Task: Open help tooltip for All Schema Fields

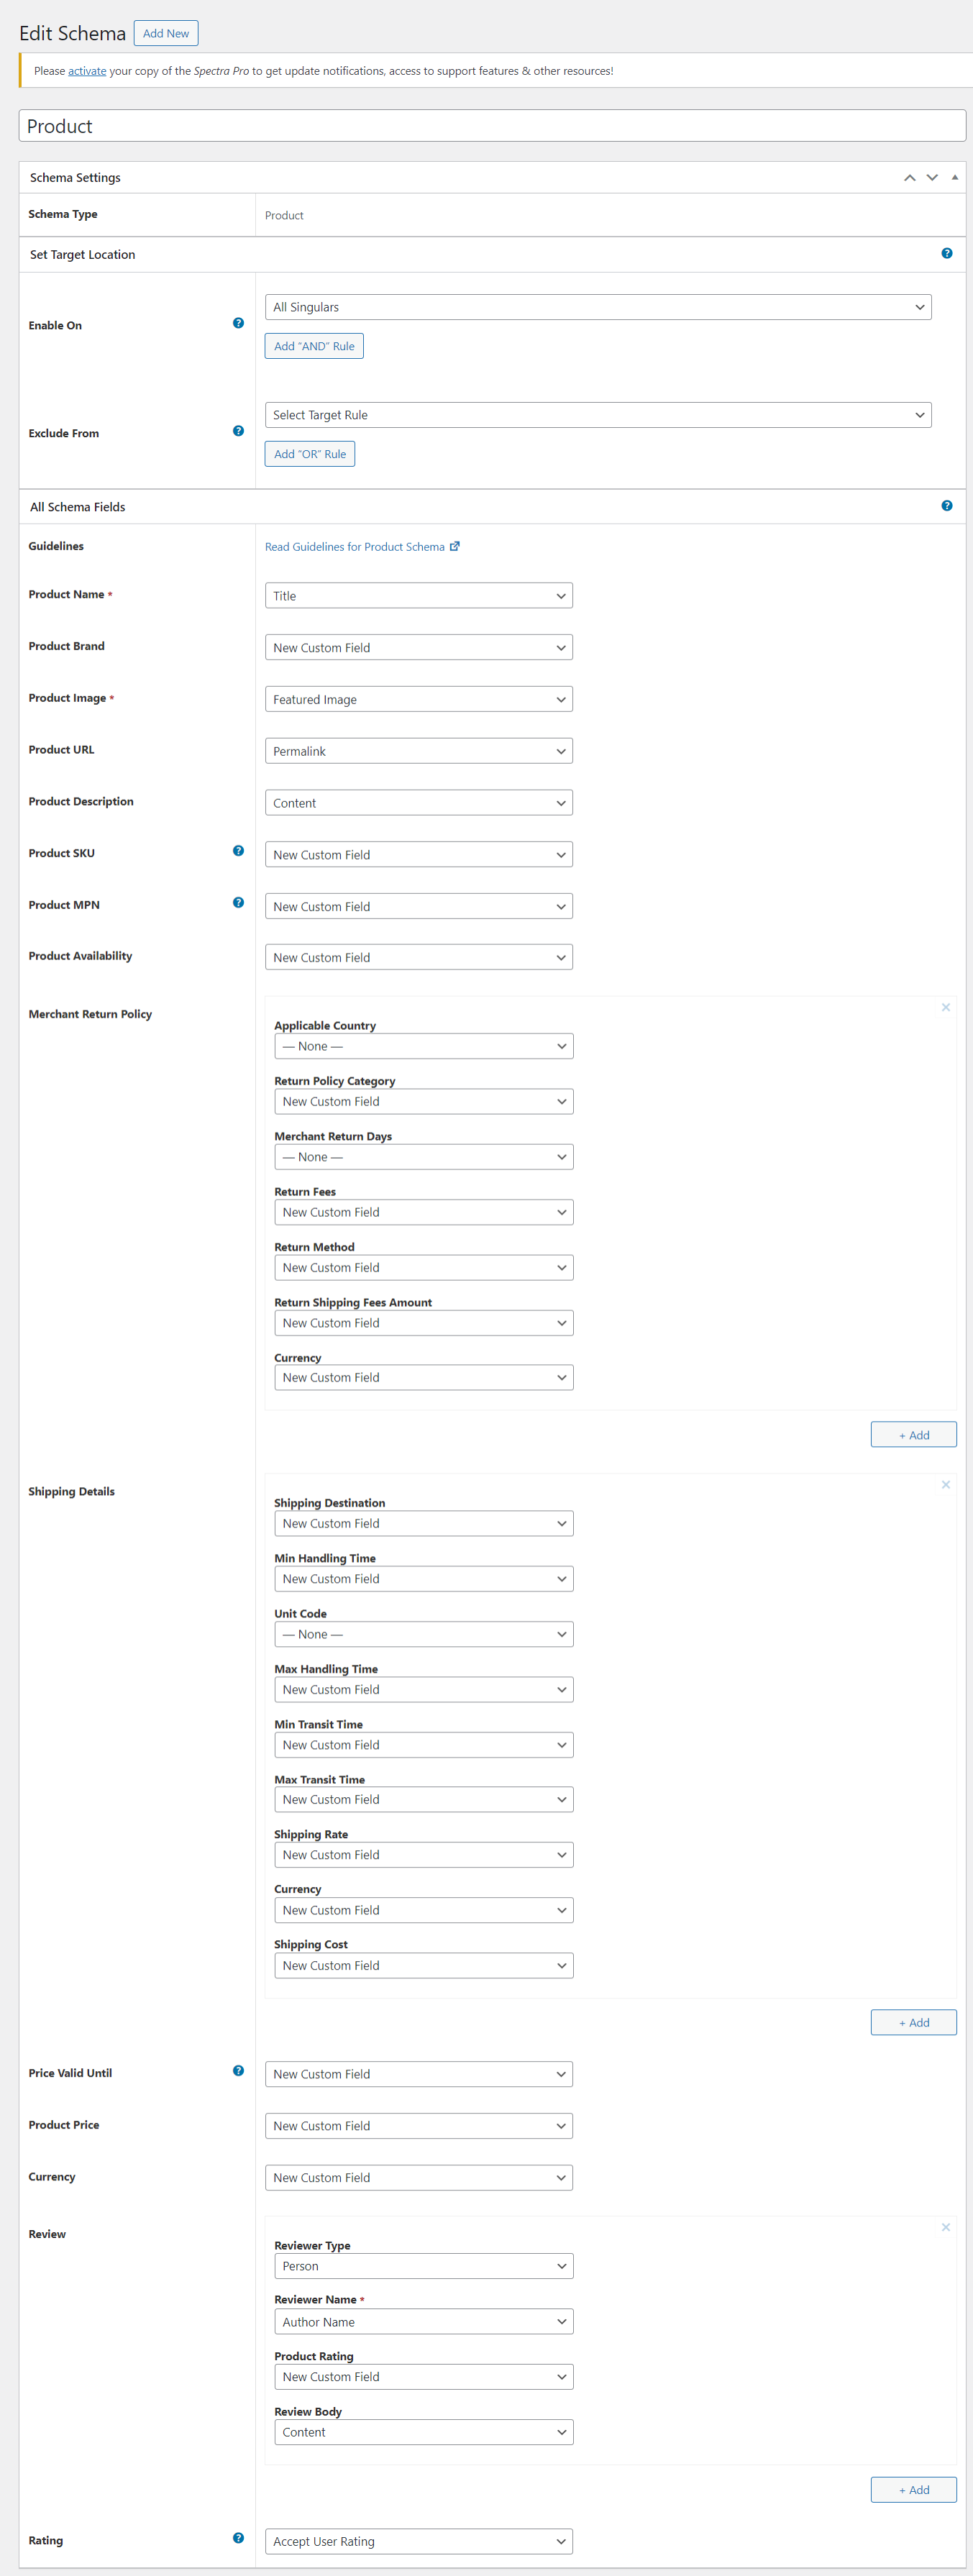Action: pos(946,506)
